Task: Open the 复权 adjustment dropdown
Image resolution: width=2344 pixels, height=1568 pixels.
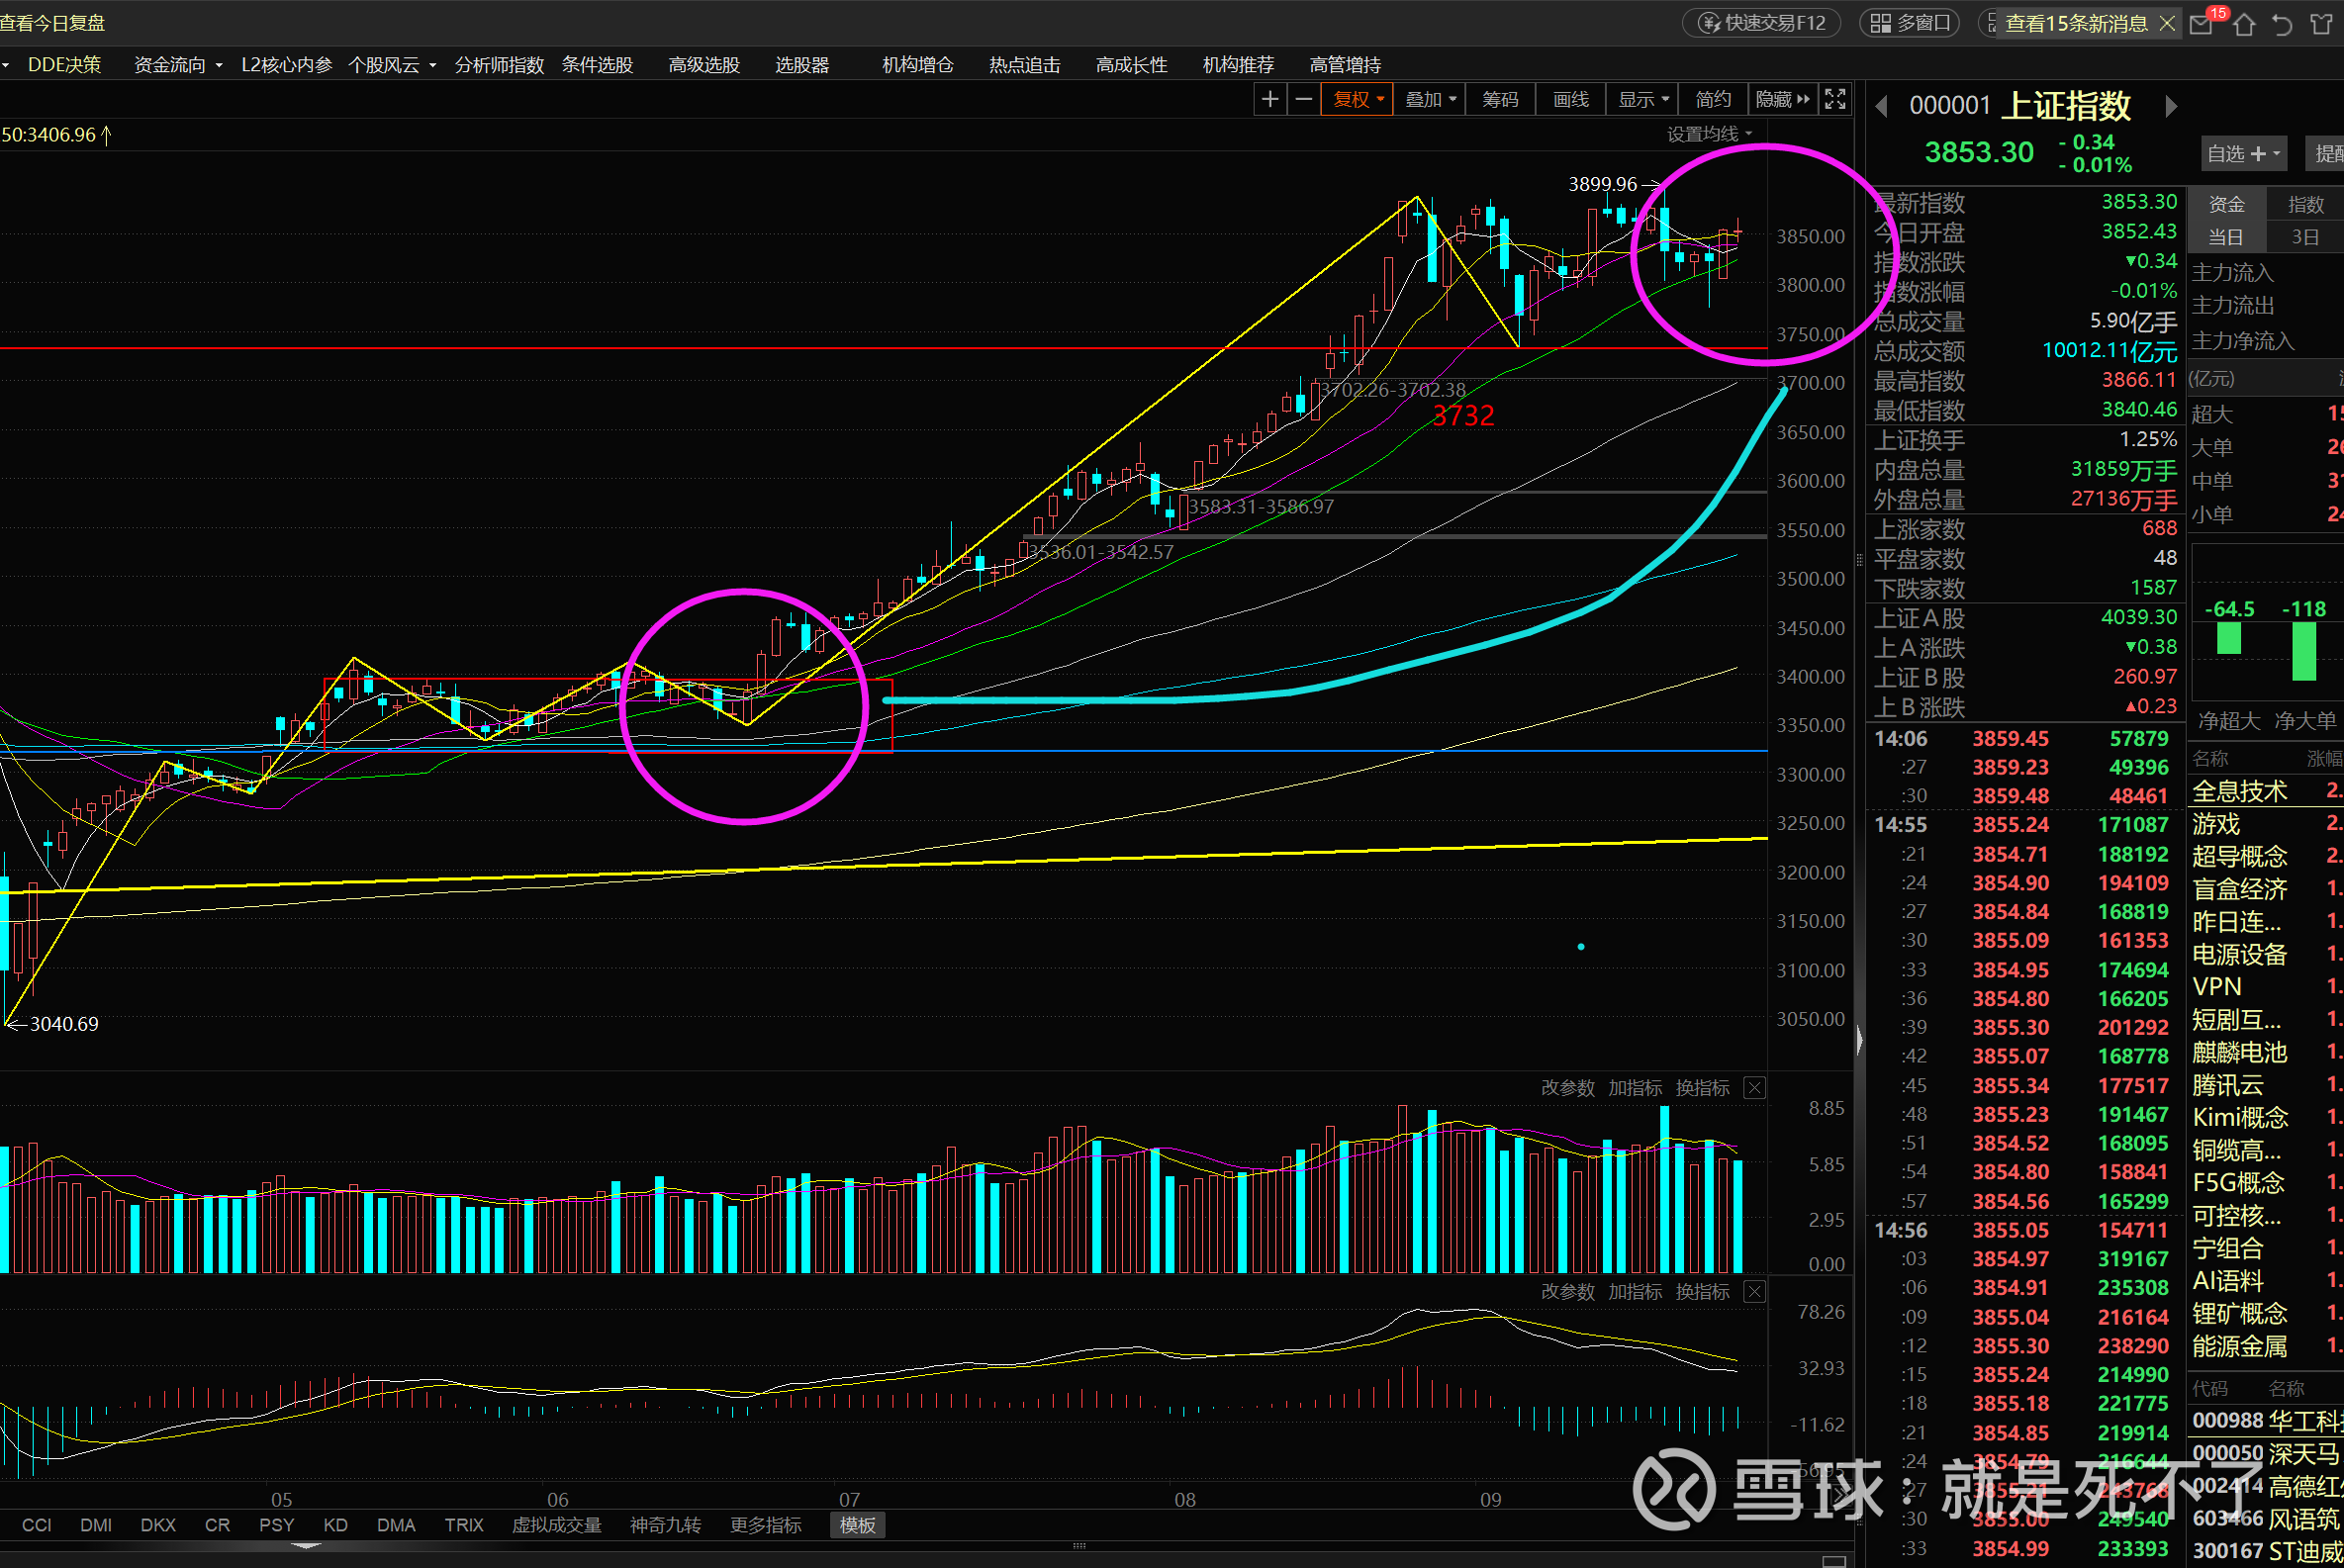Action: tap(1357, 99)
